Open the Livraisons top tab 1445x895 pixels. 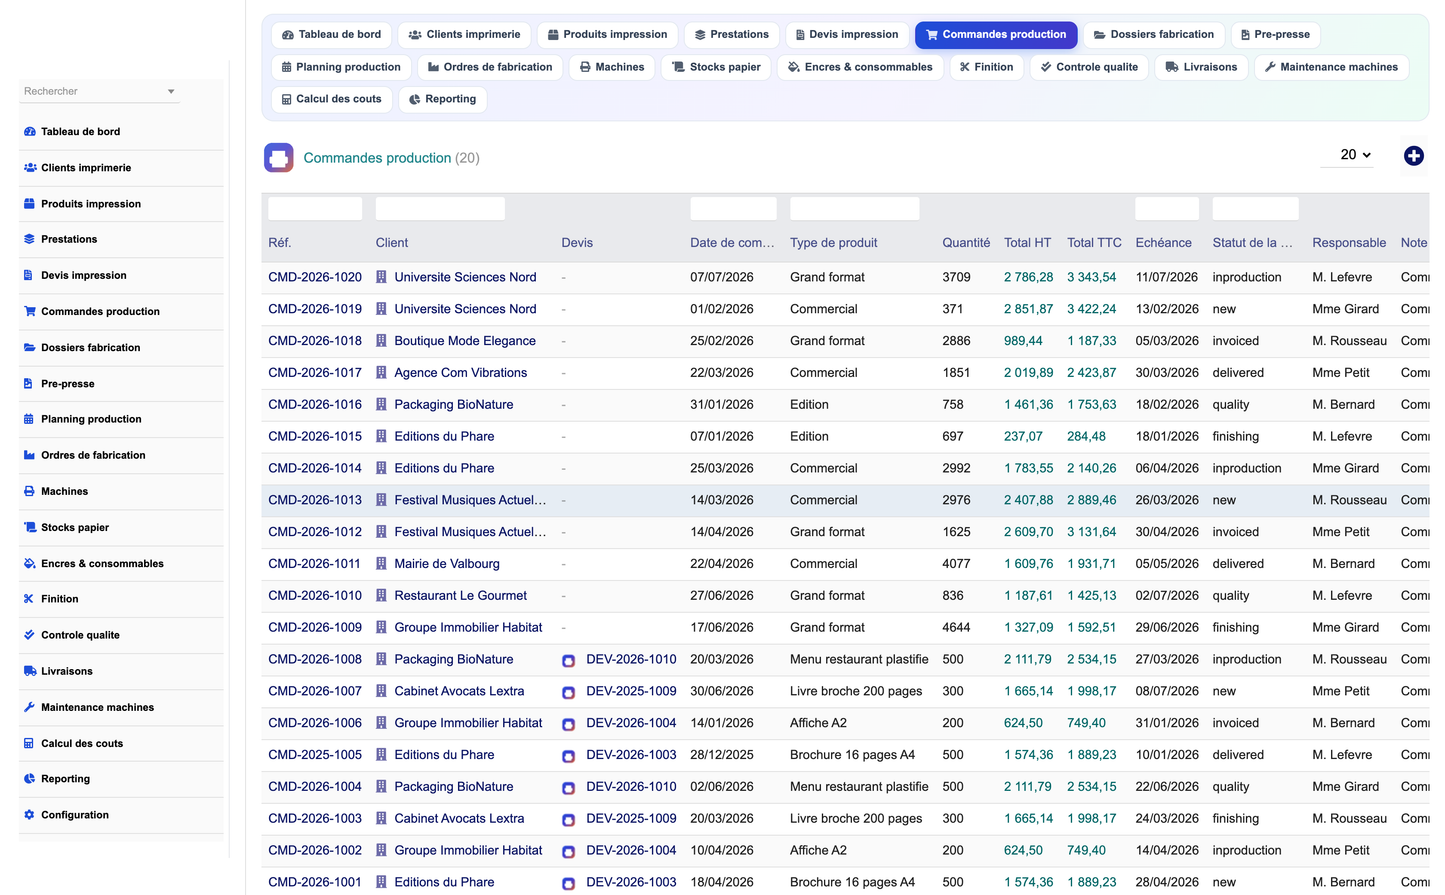click(1201, 67)
